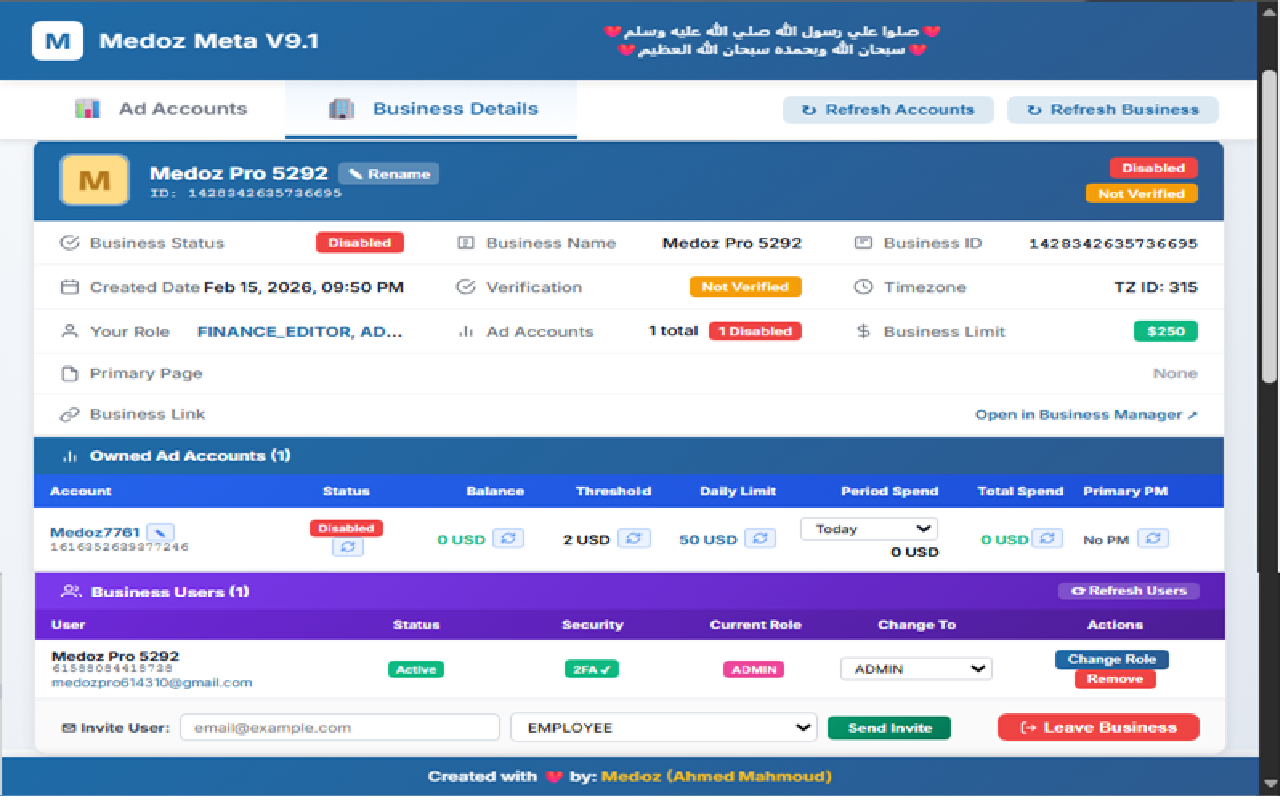Click the Feb 15, 2026, 09:50 PM date
This screenshot has width=1280, height=800.
(304, 287)
